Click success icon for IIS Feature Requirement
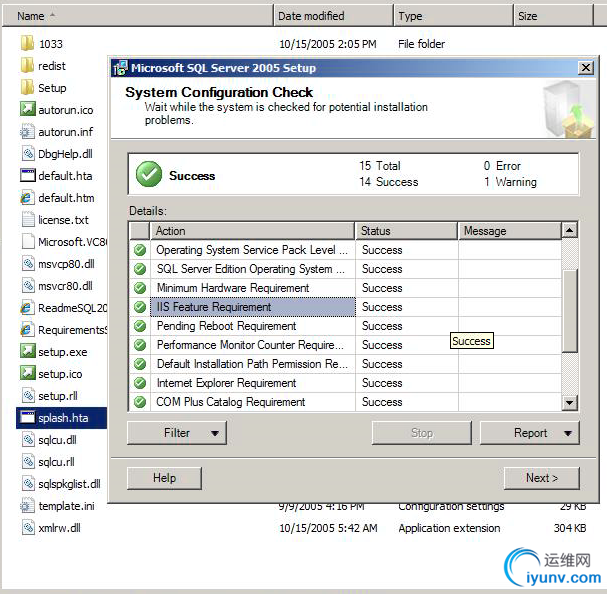The image size is (607, 594). (x=140, y=307)
